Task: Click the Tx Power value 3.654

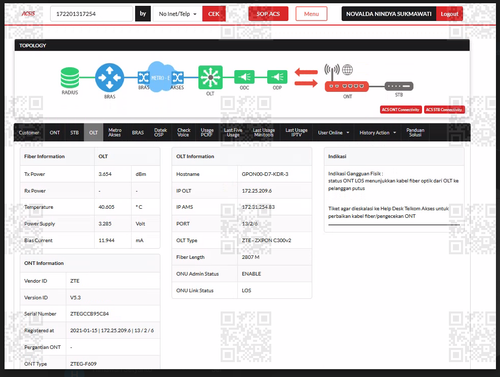Action: [105, 174]
